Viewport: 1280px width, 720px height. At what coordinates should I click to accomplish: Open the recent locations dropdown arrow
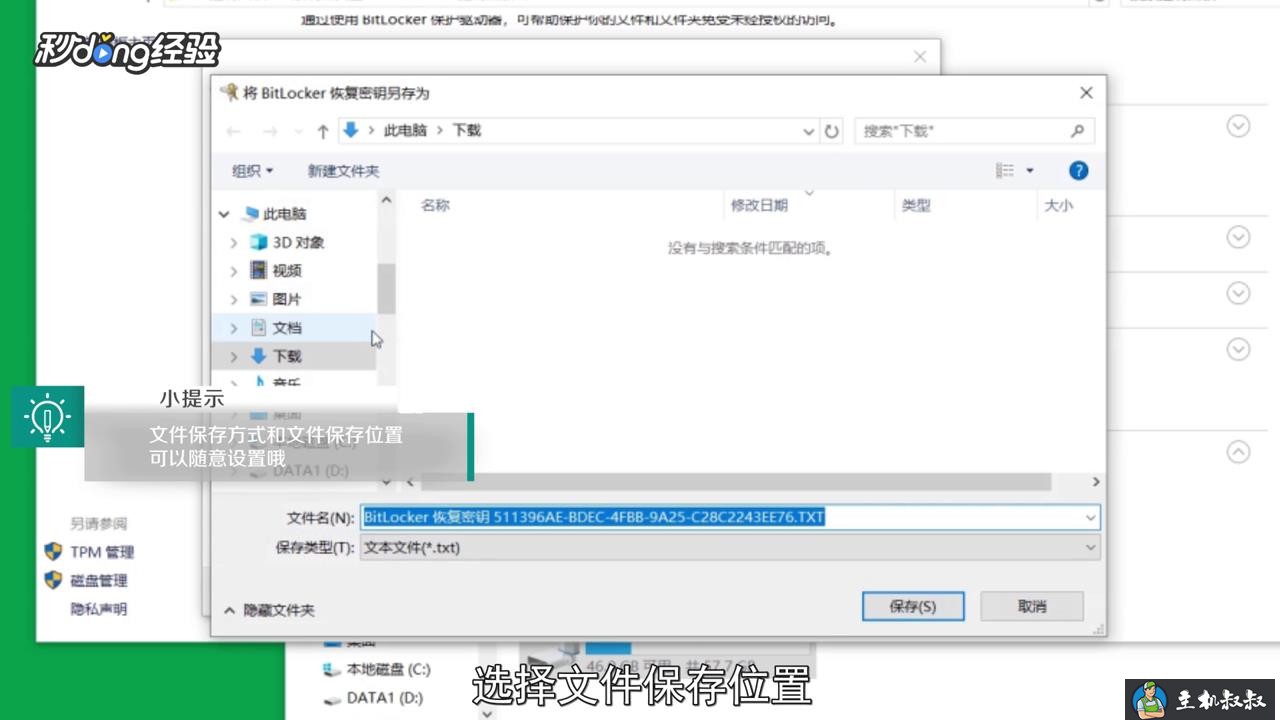click(x=298, y=131)
